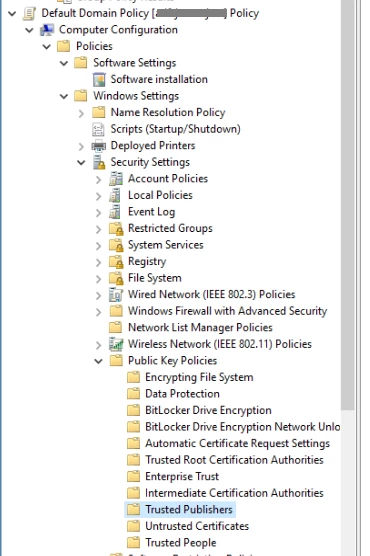Collapse the Windows Settings node
This screenshot has height=556, width=370.
click(x=64, y=96)
